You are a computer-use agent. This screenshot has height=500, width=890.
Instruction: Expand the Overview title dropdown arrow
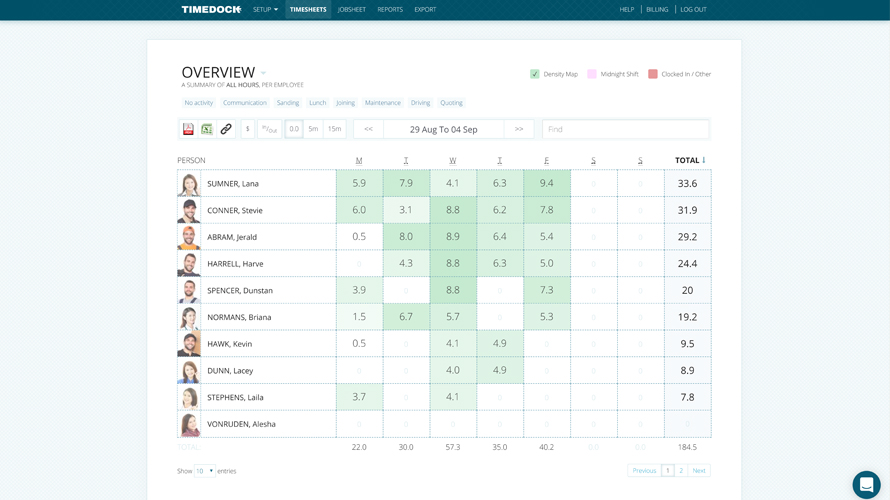[264, 73]
